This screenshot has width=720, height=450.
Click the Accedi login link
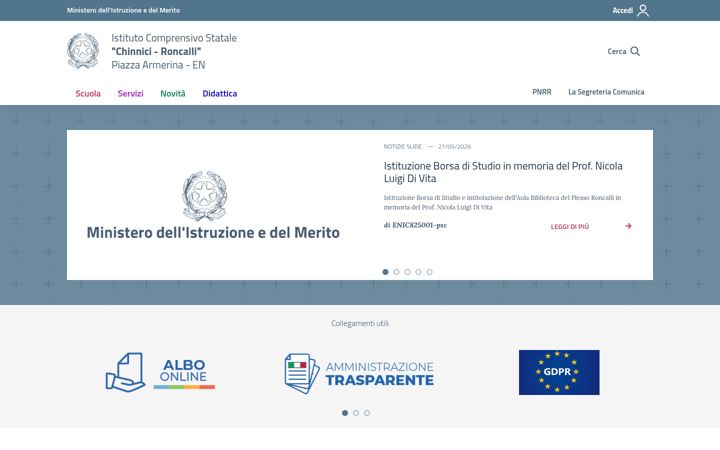(623, 10)
